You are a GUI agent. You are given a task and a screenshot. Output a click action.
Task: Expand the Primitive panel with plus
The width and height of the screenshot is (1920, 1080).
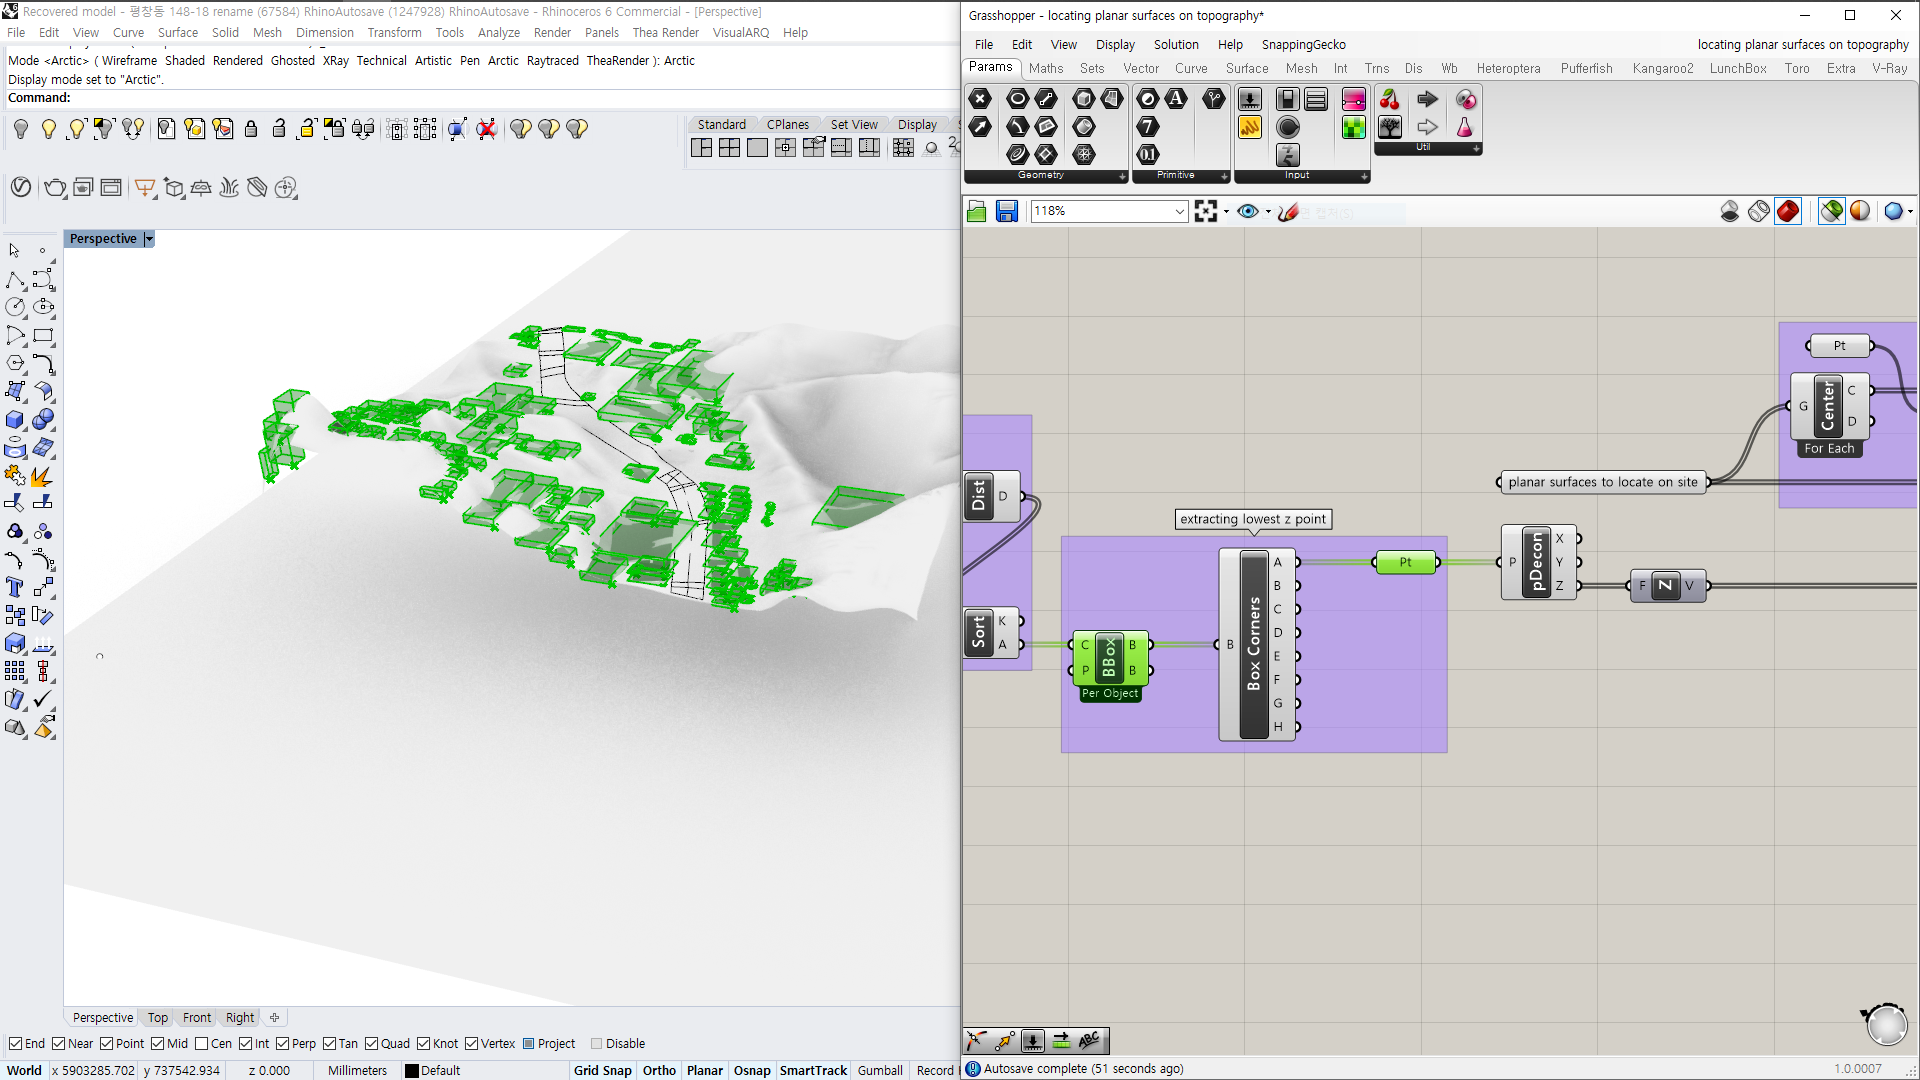coord(1224,176)
